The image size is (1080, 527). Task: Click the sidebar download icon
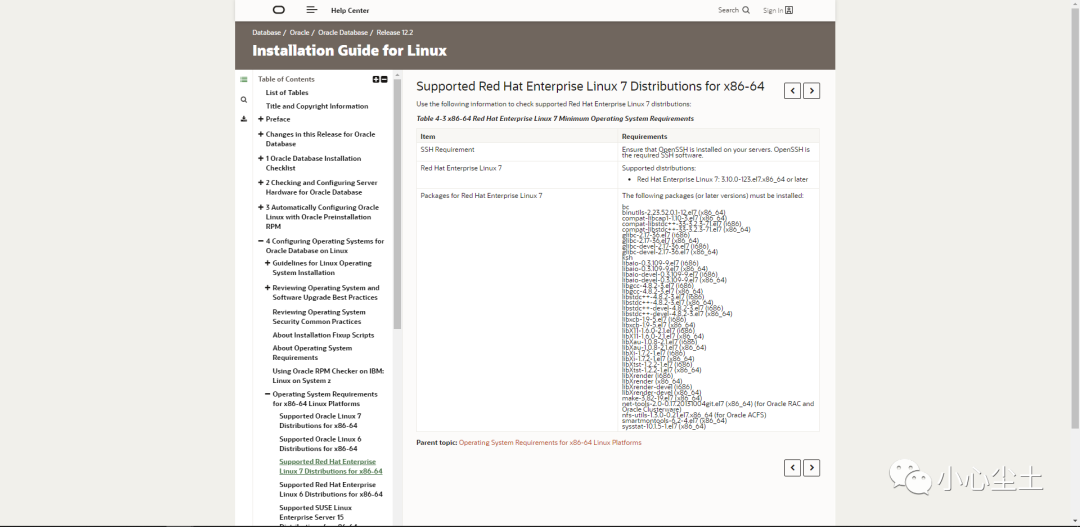pos(244,119)
